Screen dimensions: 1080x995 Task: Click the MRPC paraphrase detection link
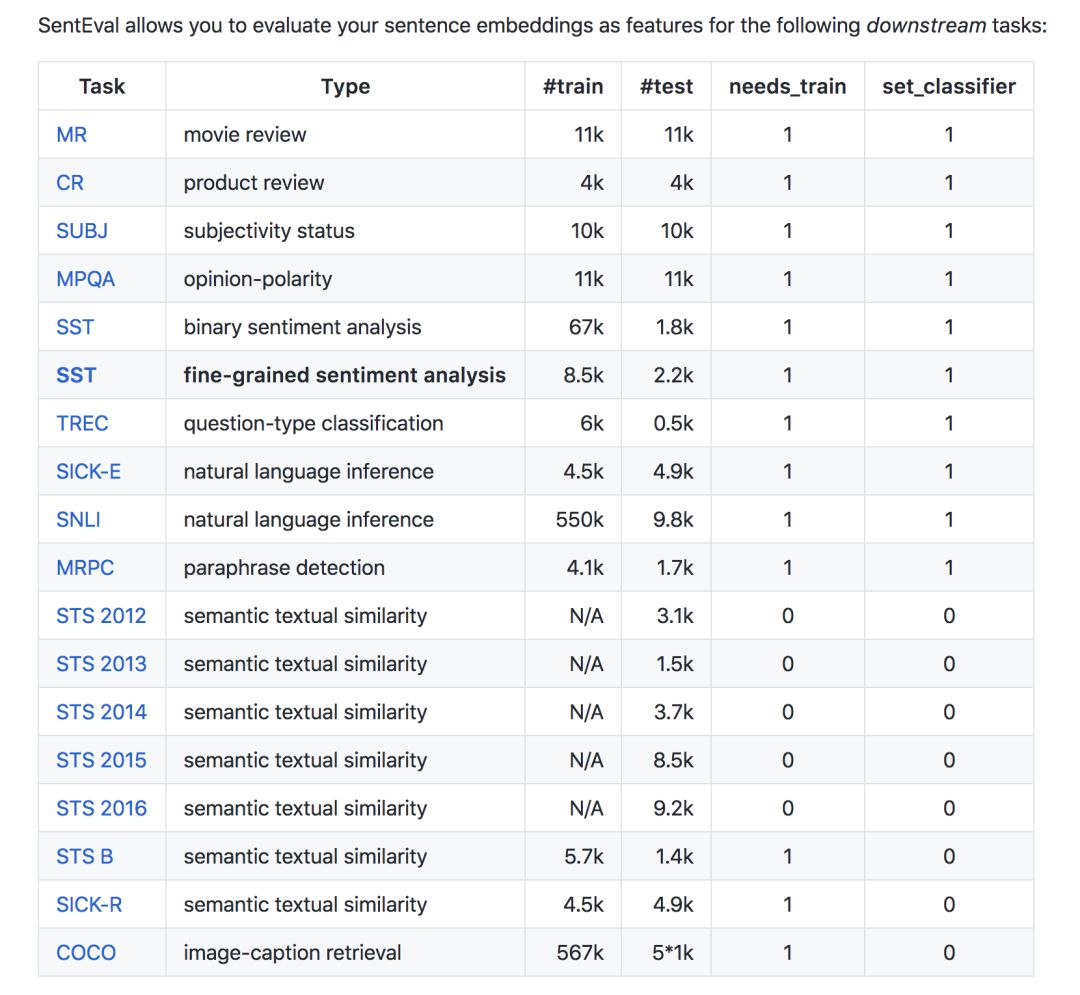[85, 568]
